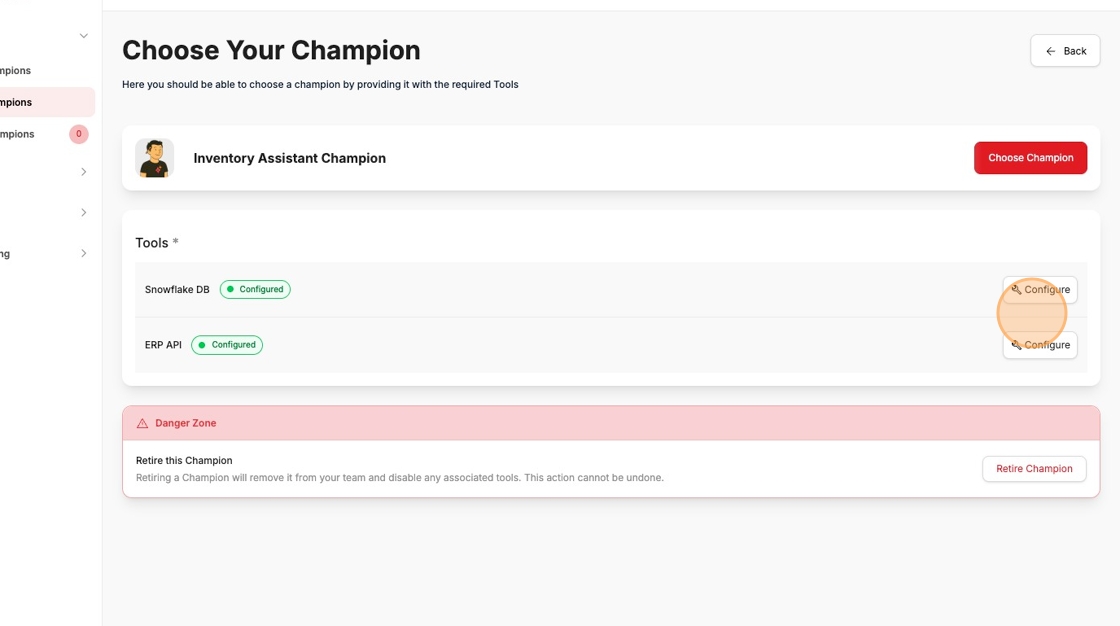Click the red zero badge in the sidebar
1120x626 pixels.
[x=79, y=133]
